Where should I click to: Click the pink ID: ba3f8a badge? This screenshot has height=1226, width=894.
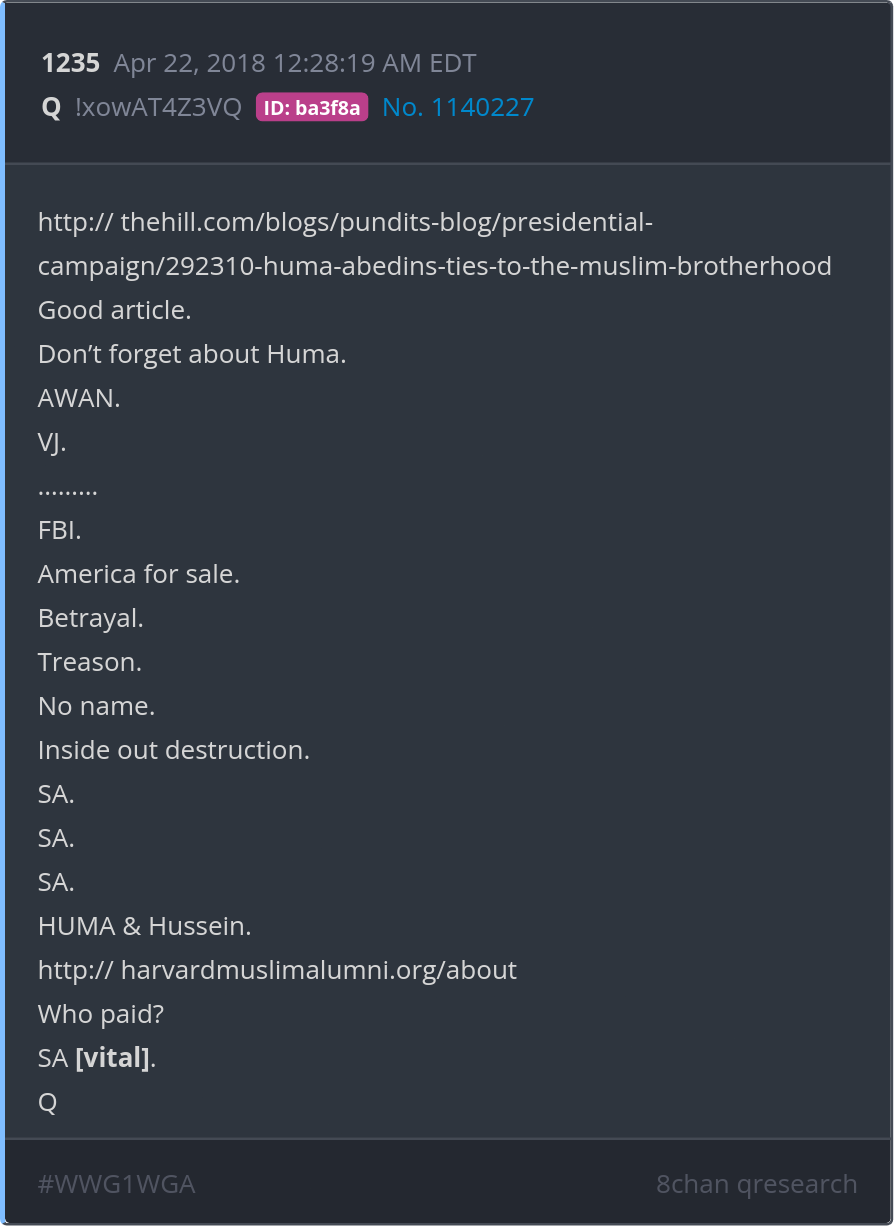[312, 108]
